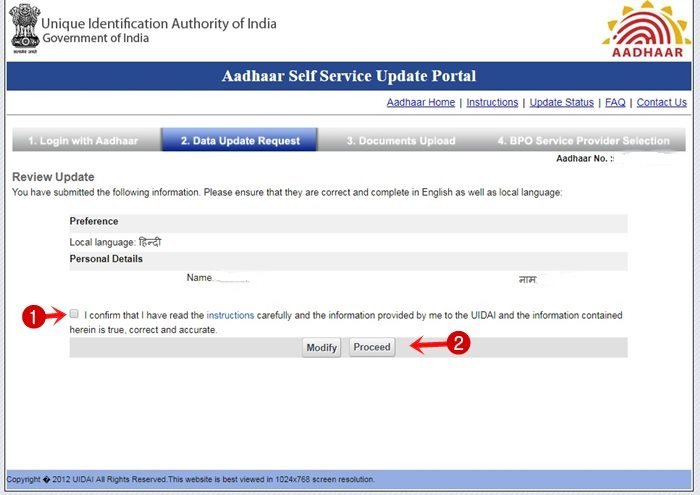Go to Contact Us page
Image resolution: width=700 pixels, height=495 pixels.
[x=662, y=102]
